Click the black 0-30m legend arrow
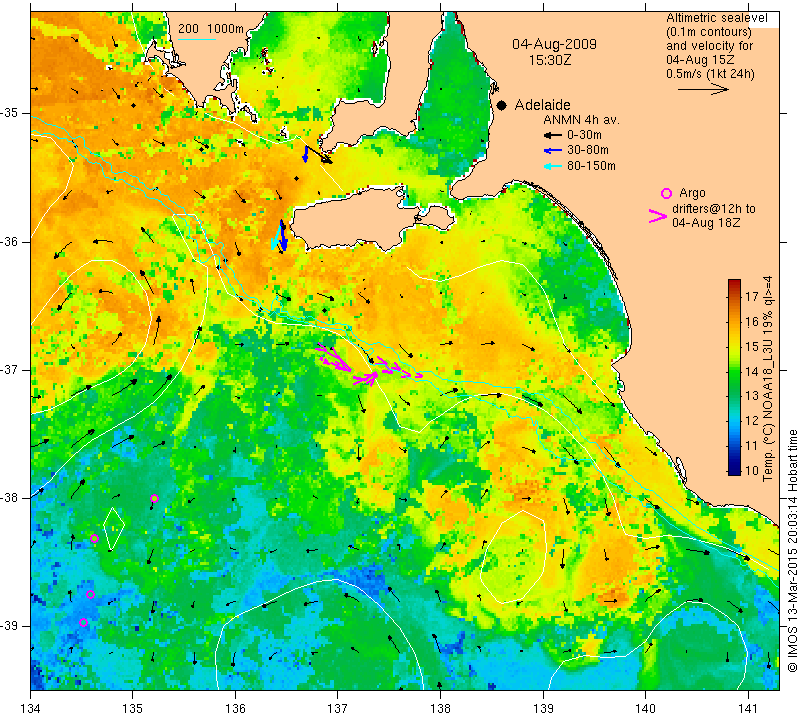This screenshot has height=720, width=800. tap(553, 136)
